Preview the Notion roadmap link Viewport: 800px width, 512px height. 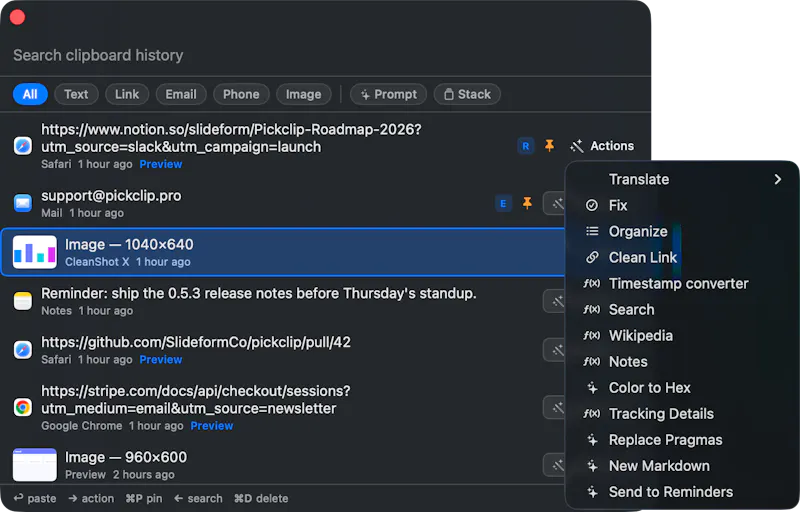161,164
